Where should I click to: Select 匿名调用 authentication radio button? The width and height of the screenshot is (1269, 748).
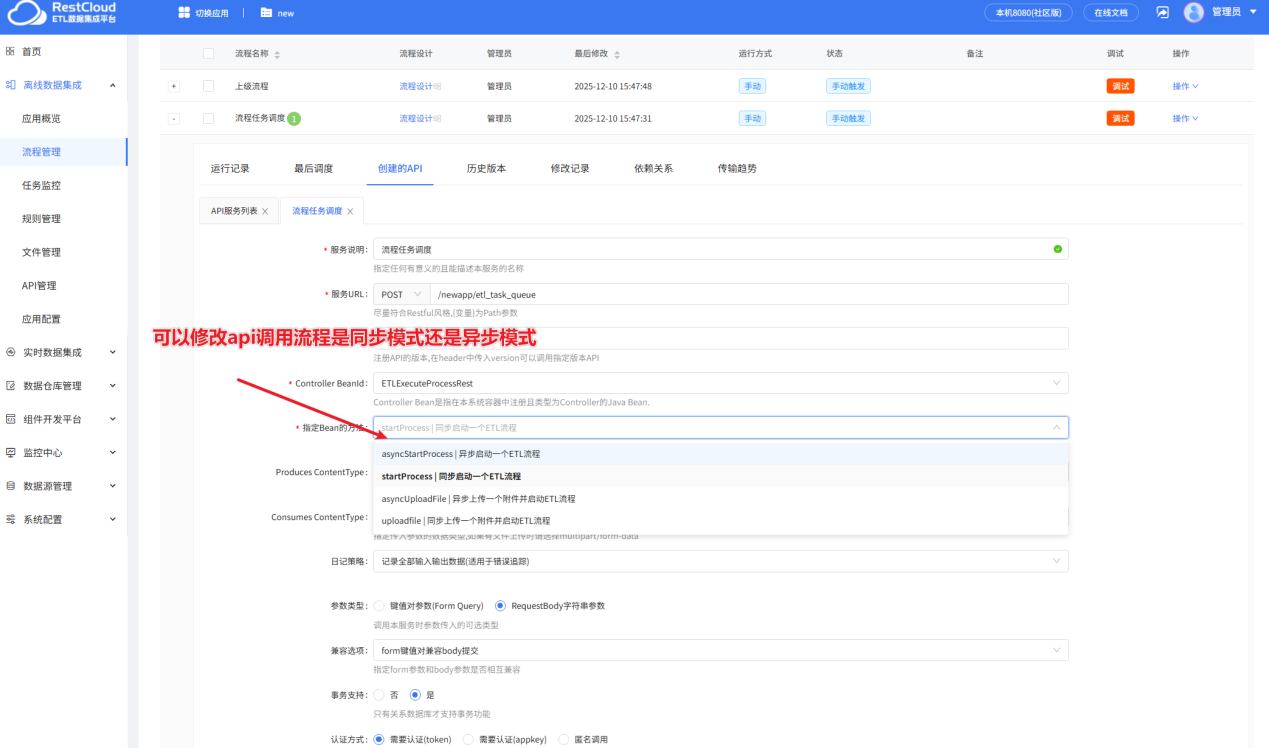[x=564, y=740]
